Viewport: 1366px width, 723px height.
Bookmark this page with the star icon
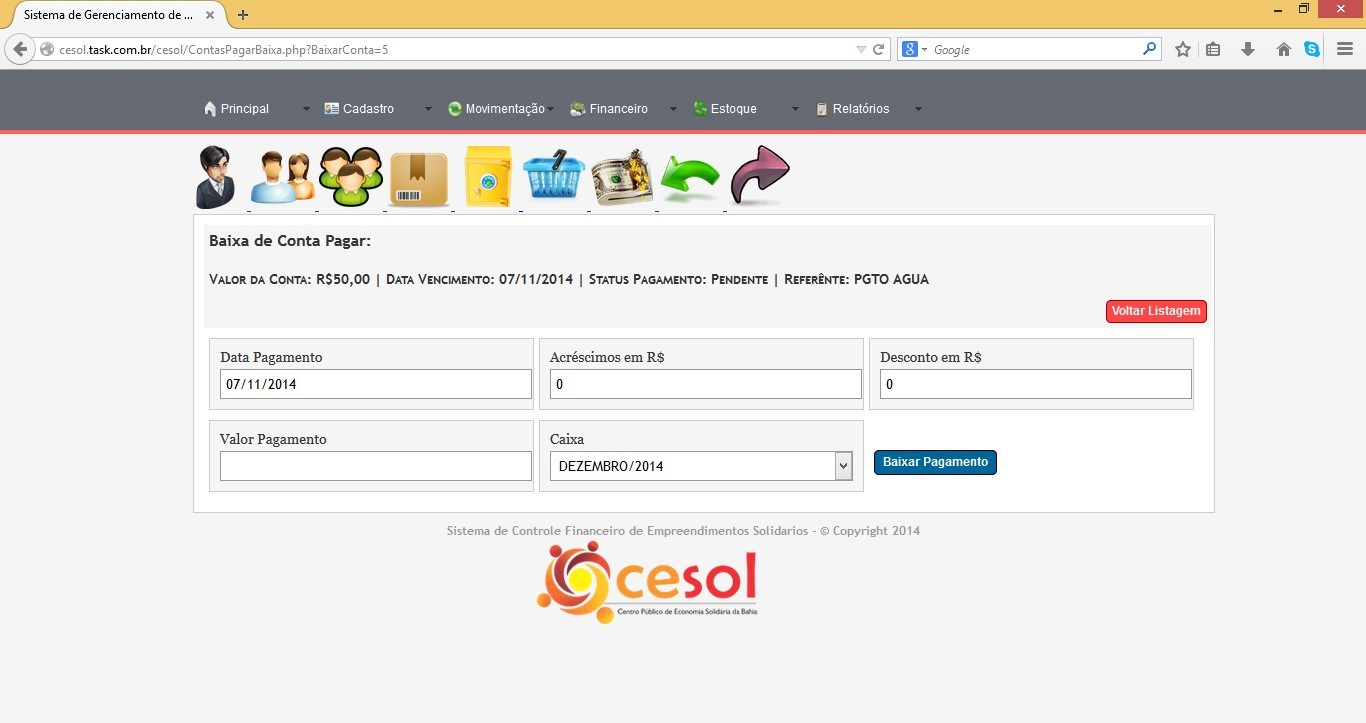(1183, 49)
